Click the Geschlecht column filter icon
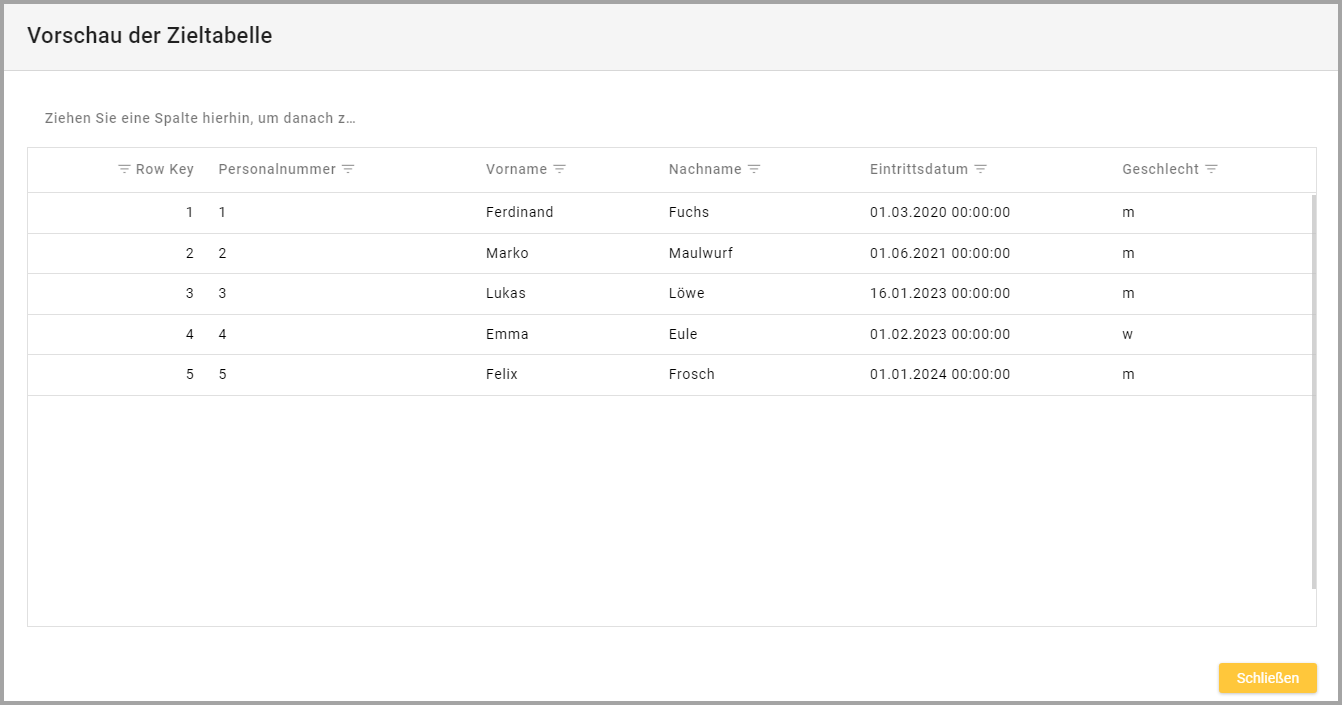 (x=1211, y=169)
